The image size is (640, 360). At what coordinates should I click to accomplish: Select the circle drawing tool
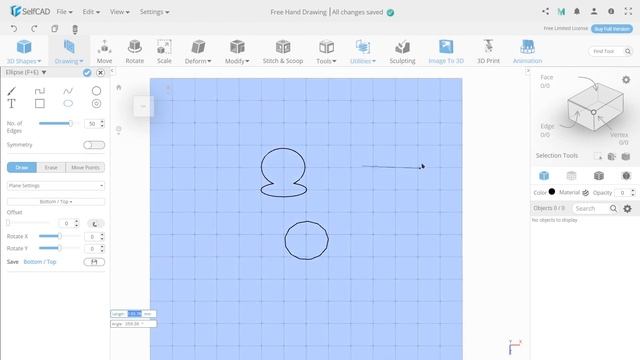[96, 91]
